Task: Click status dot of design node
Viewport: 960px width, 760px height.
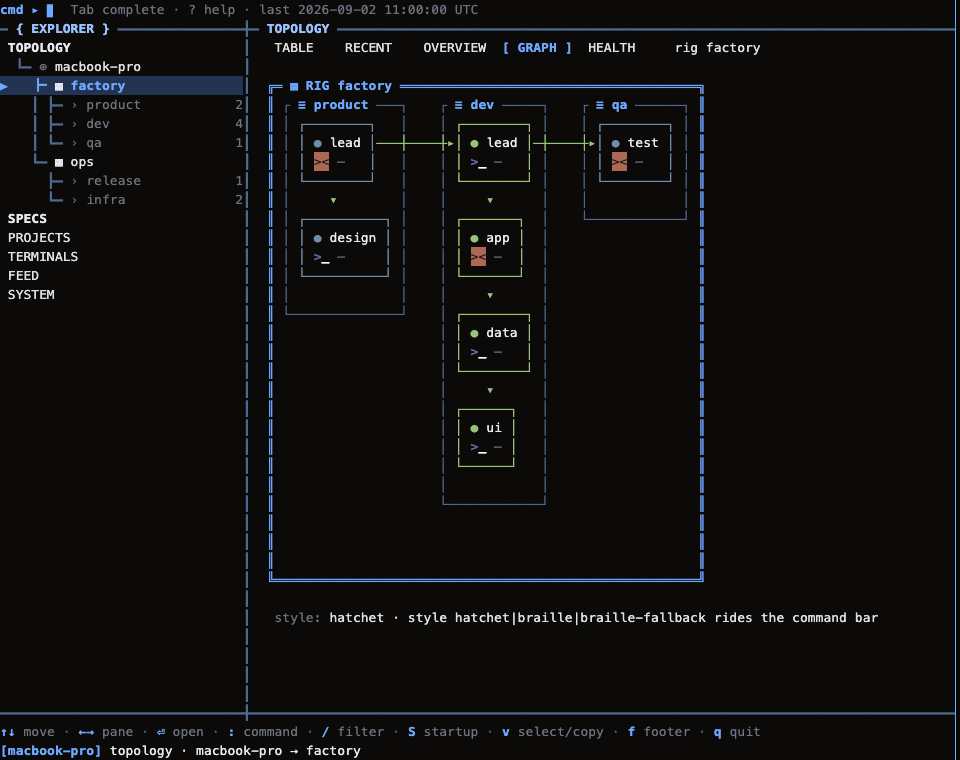Action: tap(317, 238)
